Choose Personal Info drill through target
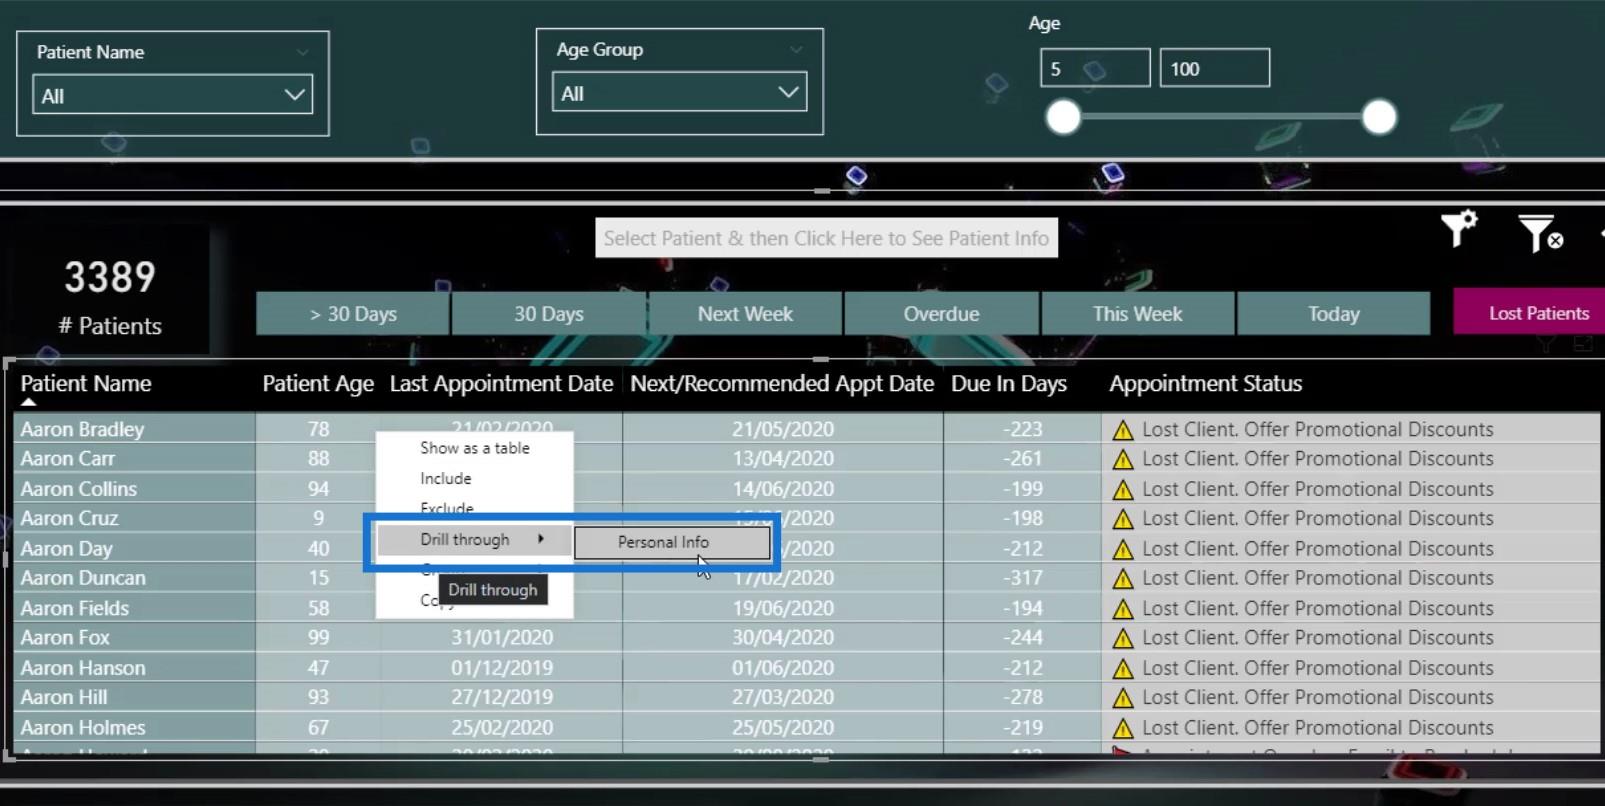The height and width of the screenshot is (806, 1605). (672, 542)
